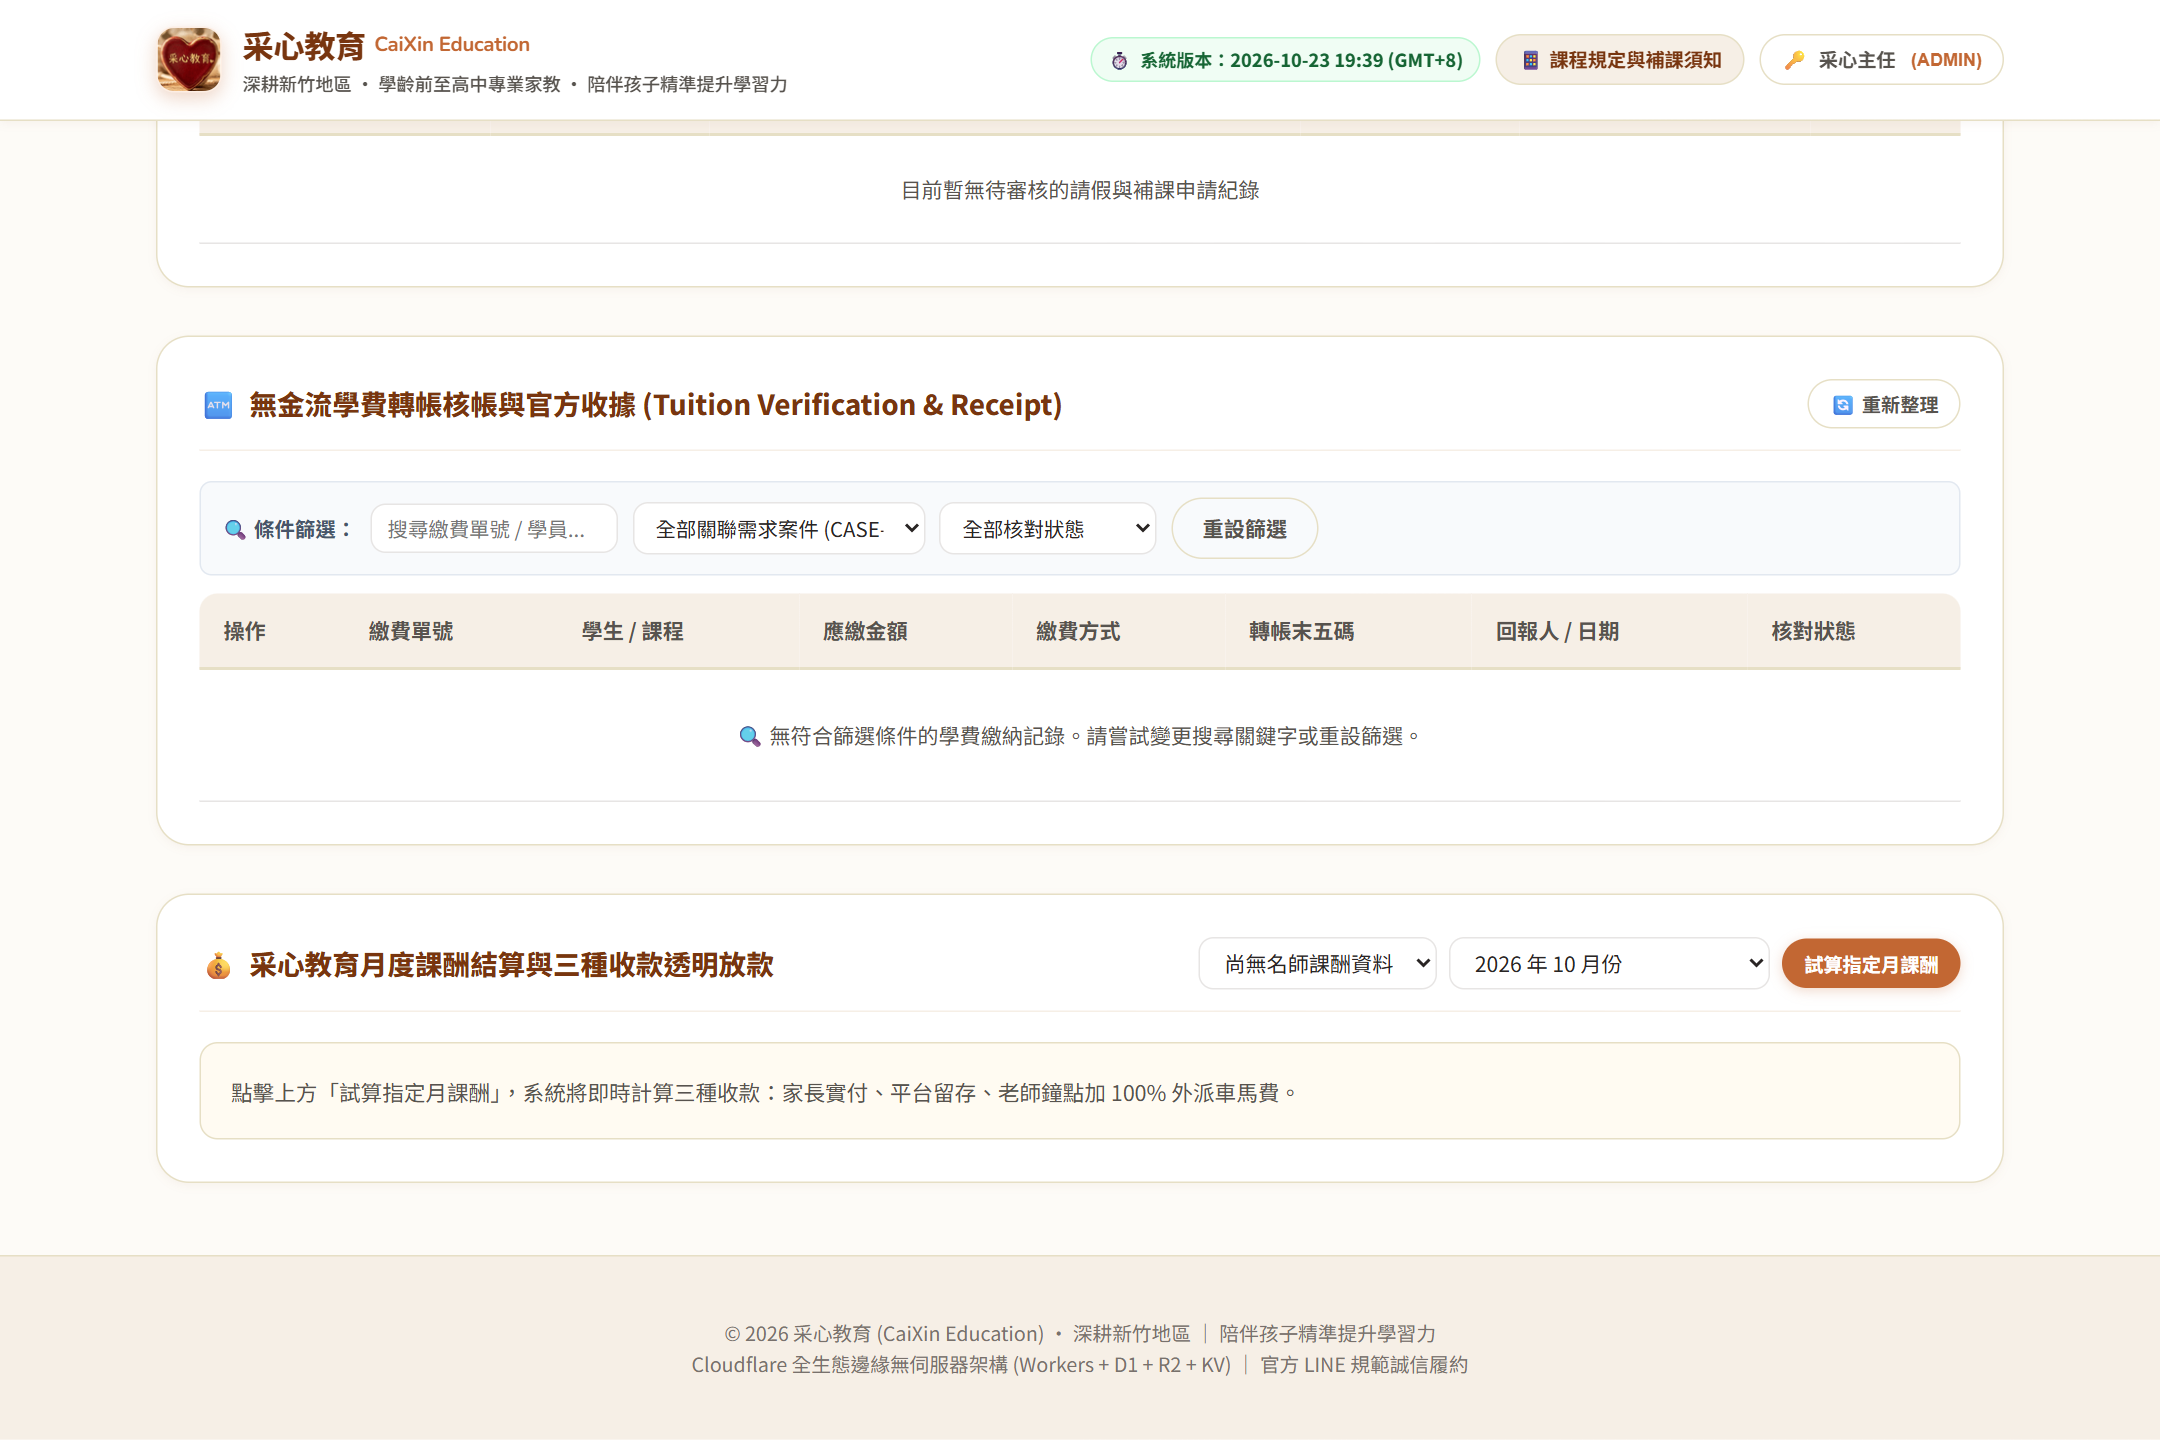Click the 無金流學費轉帳核帳與官方收據 section heading
2160x1440 pixels.
656,405
